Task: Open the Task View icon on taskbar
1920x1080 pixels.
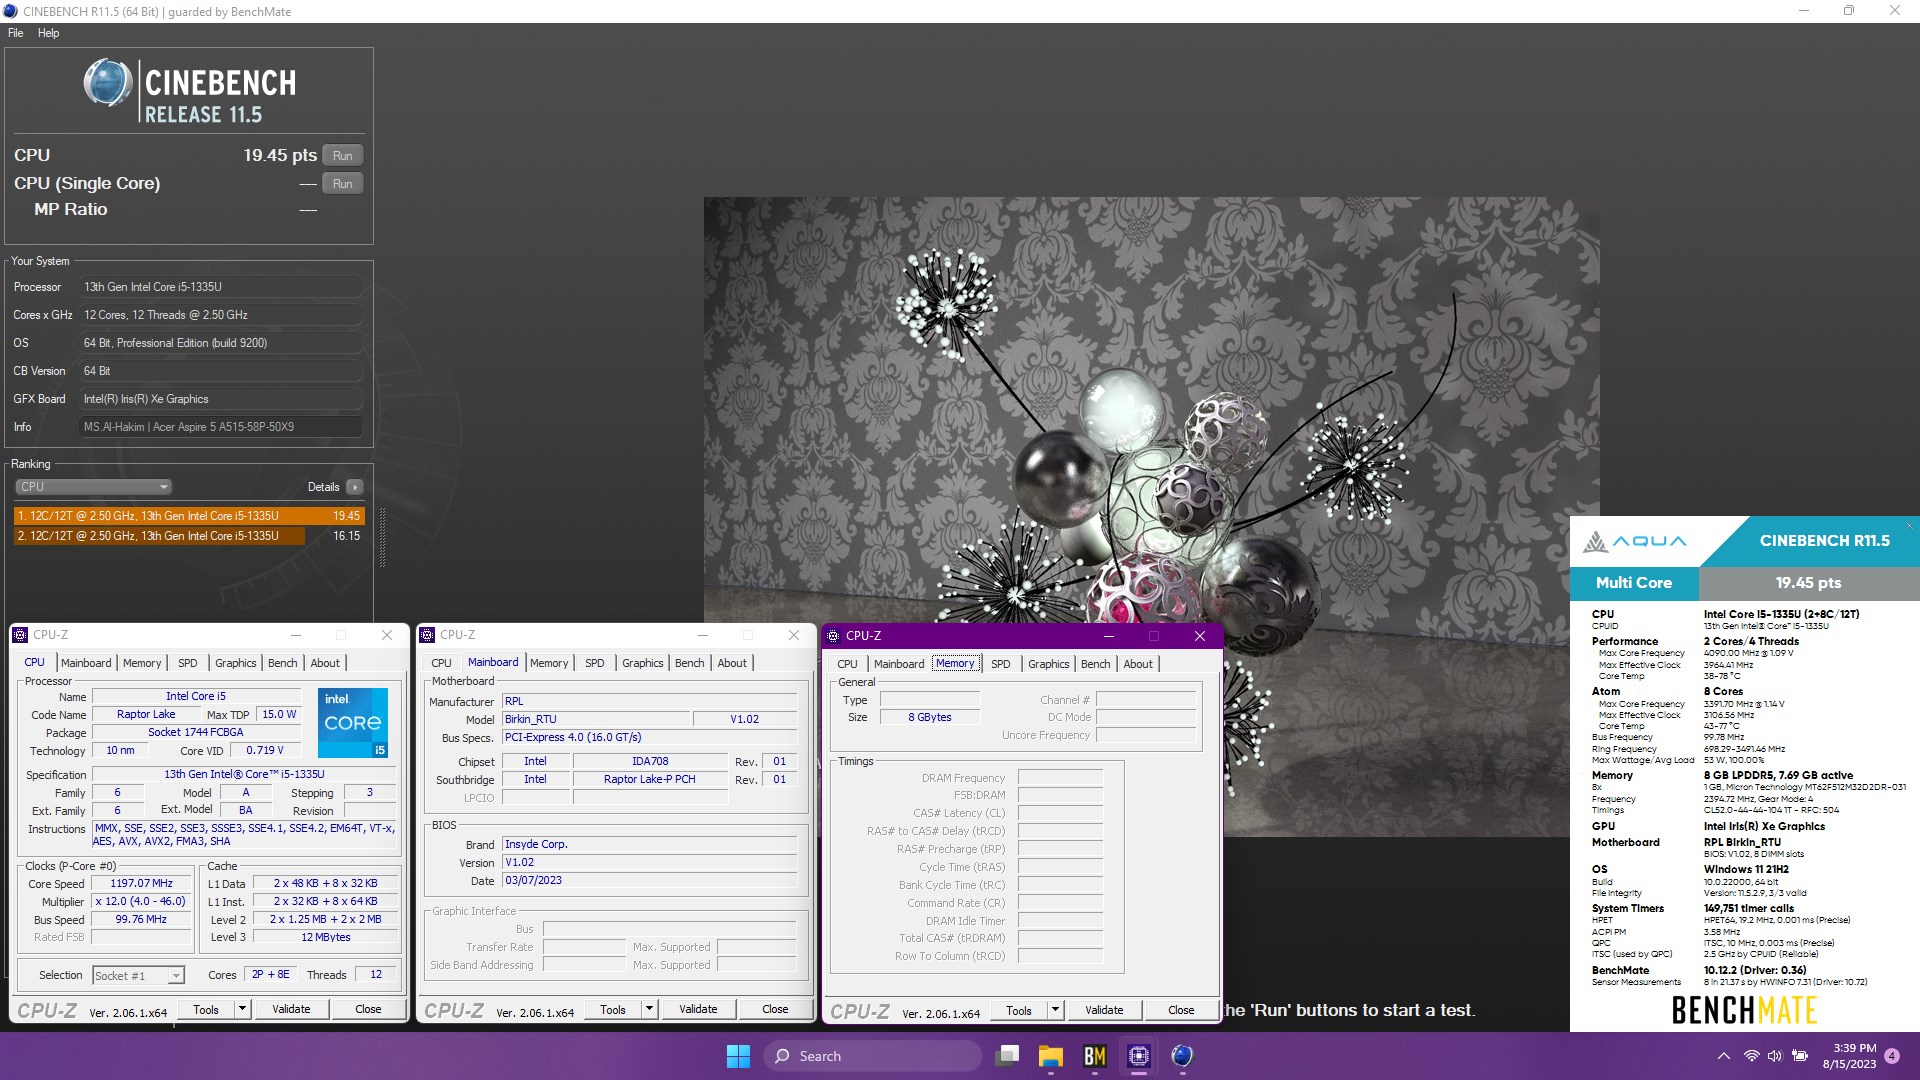Action: pos(1008,1056)
